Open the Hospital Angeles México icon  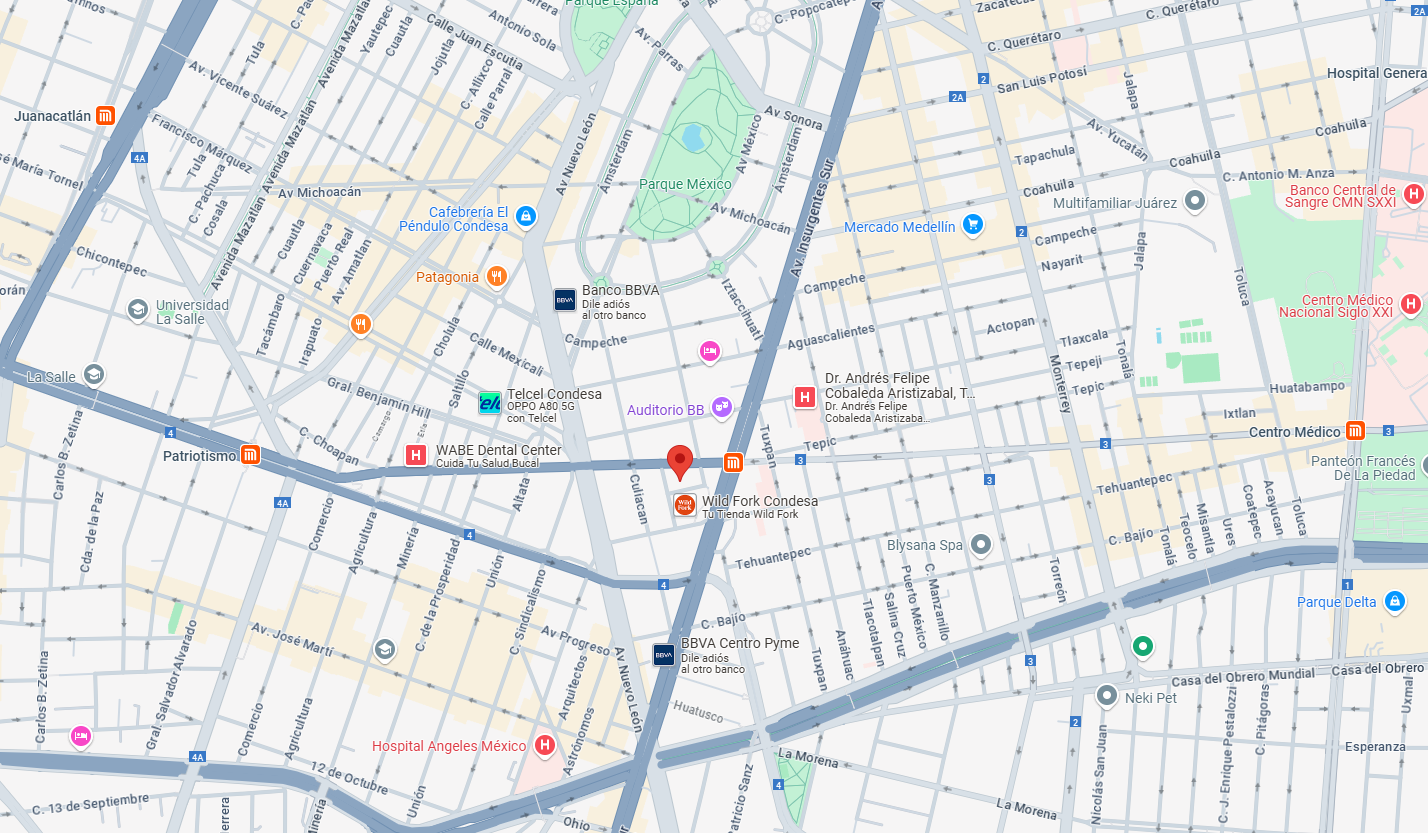point(545,745)
